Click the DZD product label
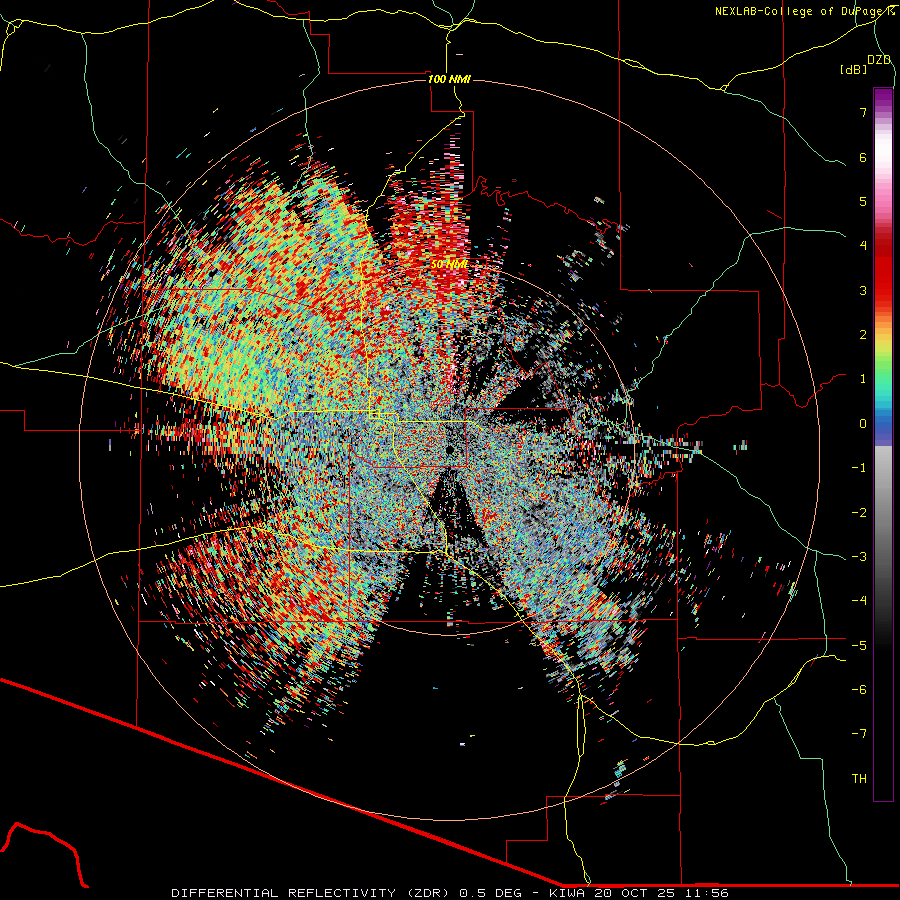The height and width of the screenshot is (900, 900). (879, 60)
